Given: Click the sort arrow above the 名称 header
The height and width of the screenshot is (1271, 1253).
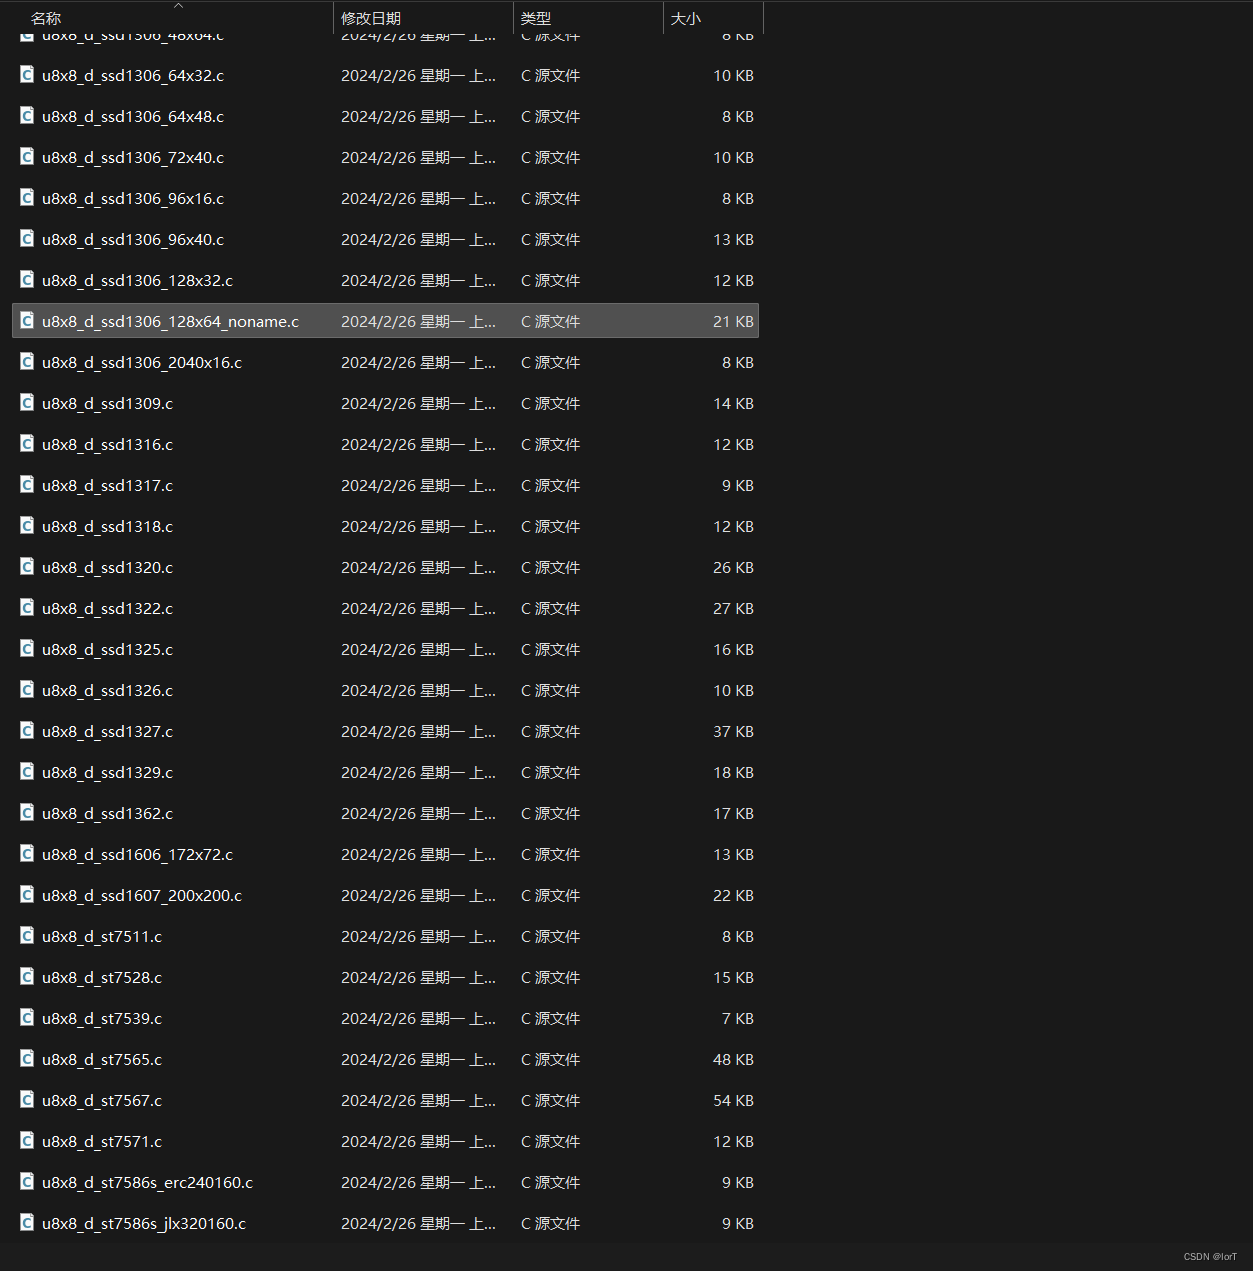Looking at the screenshot, I should pyautogui.click(x=178, y=6).
